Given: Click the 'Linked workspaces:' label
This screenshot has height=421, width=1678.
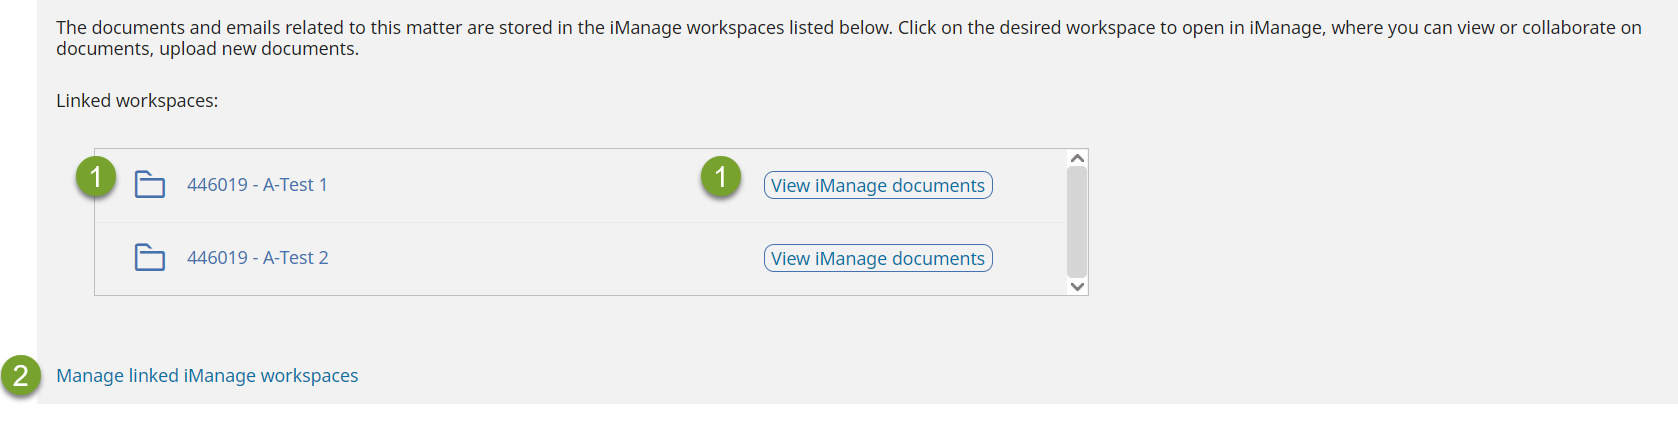Looking at the screenshot, I should click(137, 101).
